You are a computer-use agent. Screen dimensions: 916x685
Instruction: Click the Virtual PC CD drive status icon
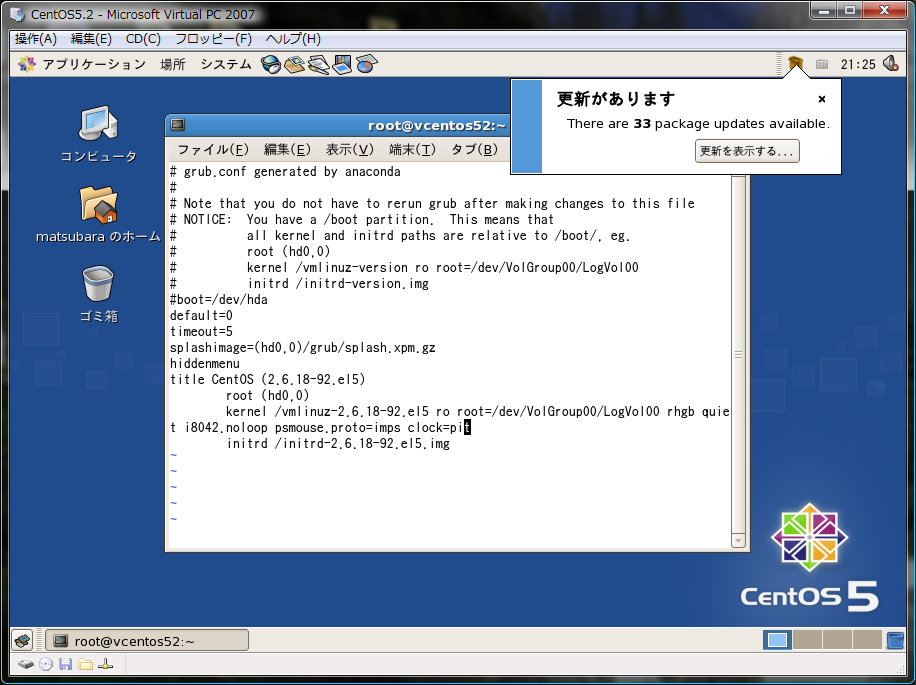point(46,664)
